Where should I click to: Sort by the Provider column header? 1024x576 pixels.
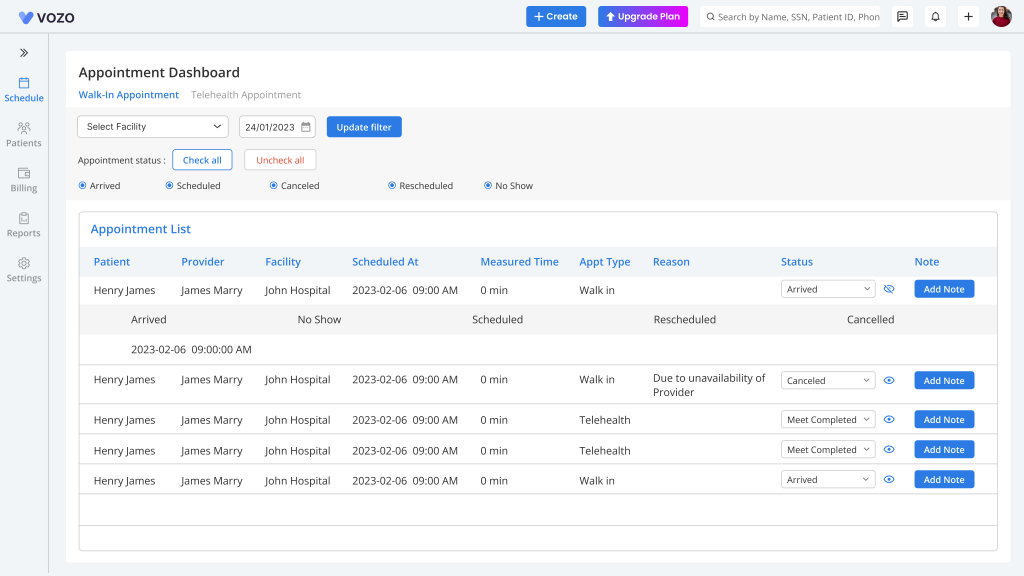click(202, 262)
